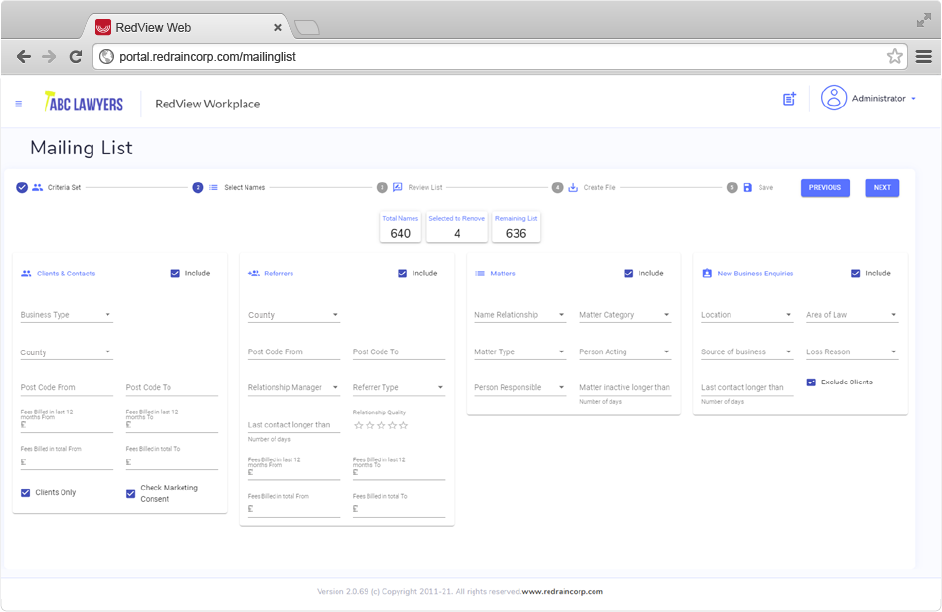Open the Person Acting dropdown
This screenshot has height=612, width=942.
[625, 352]
